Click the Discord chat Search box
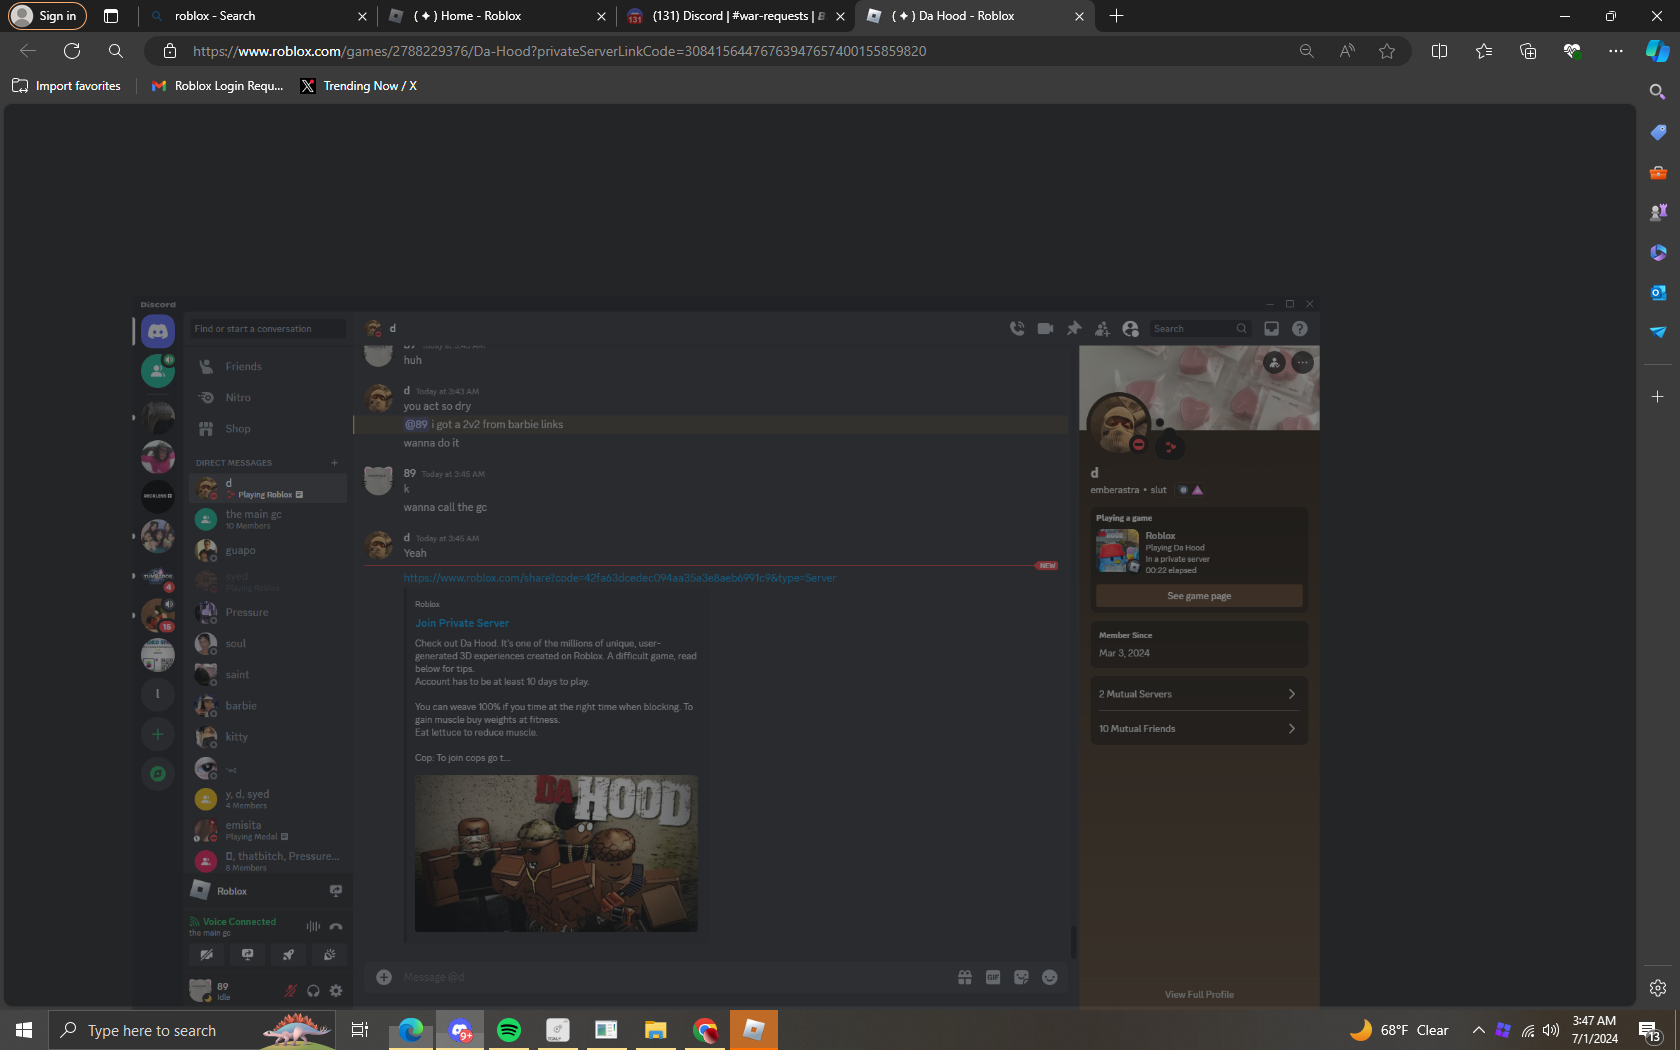Image resolution: width=1680 pixels, height=1050 pixels. [x=1200, y=329]
